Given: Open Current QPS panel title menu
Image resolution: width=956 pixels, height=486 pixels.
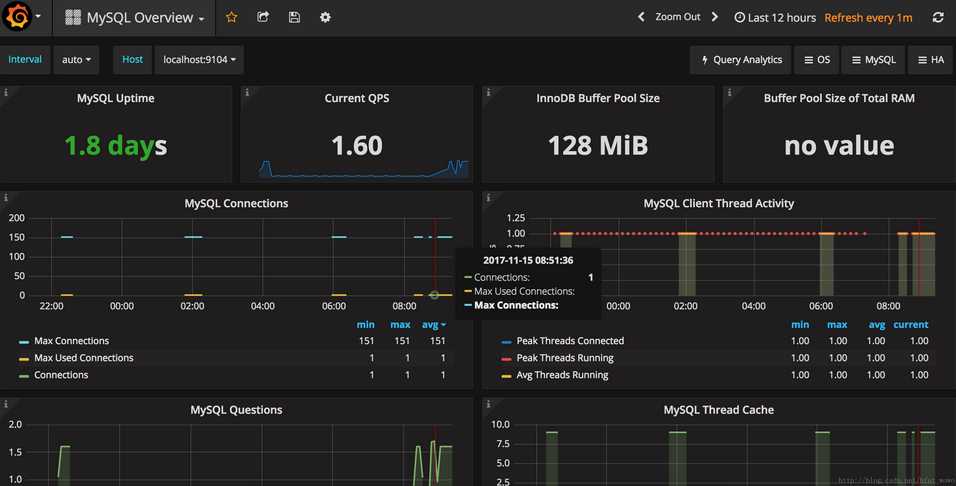Looking at the screenshot, I should 357,98.
